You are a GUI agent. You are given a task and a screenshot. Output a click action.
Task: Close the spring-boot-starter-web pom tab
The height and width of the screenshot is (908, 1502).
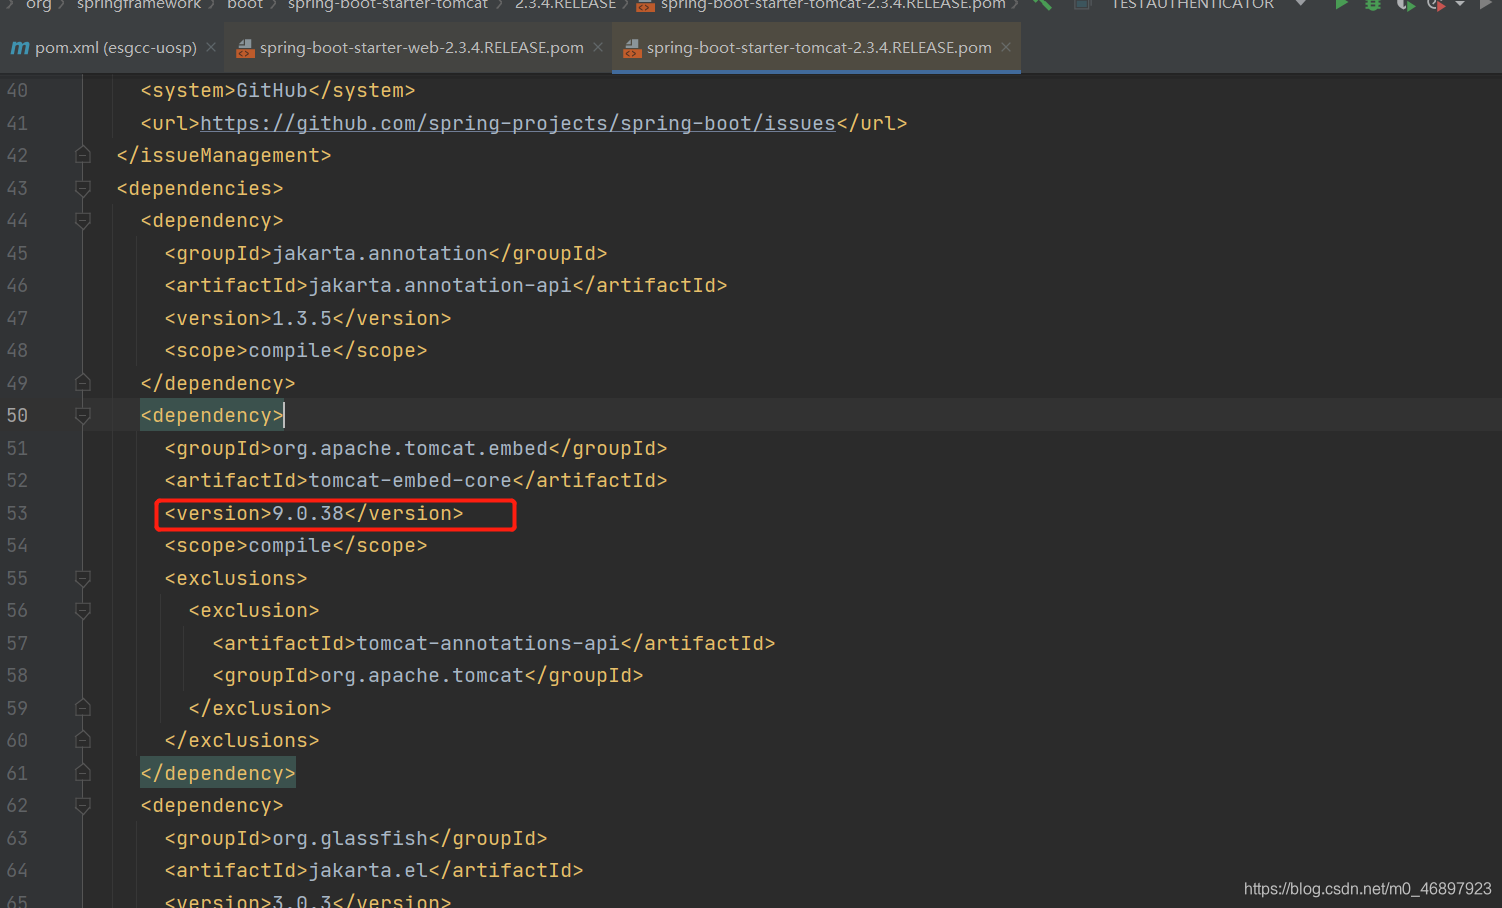(598, 47)
